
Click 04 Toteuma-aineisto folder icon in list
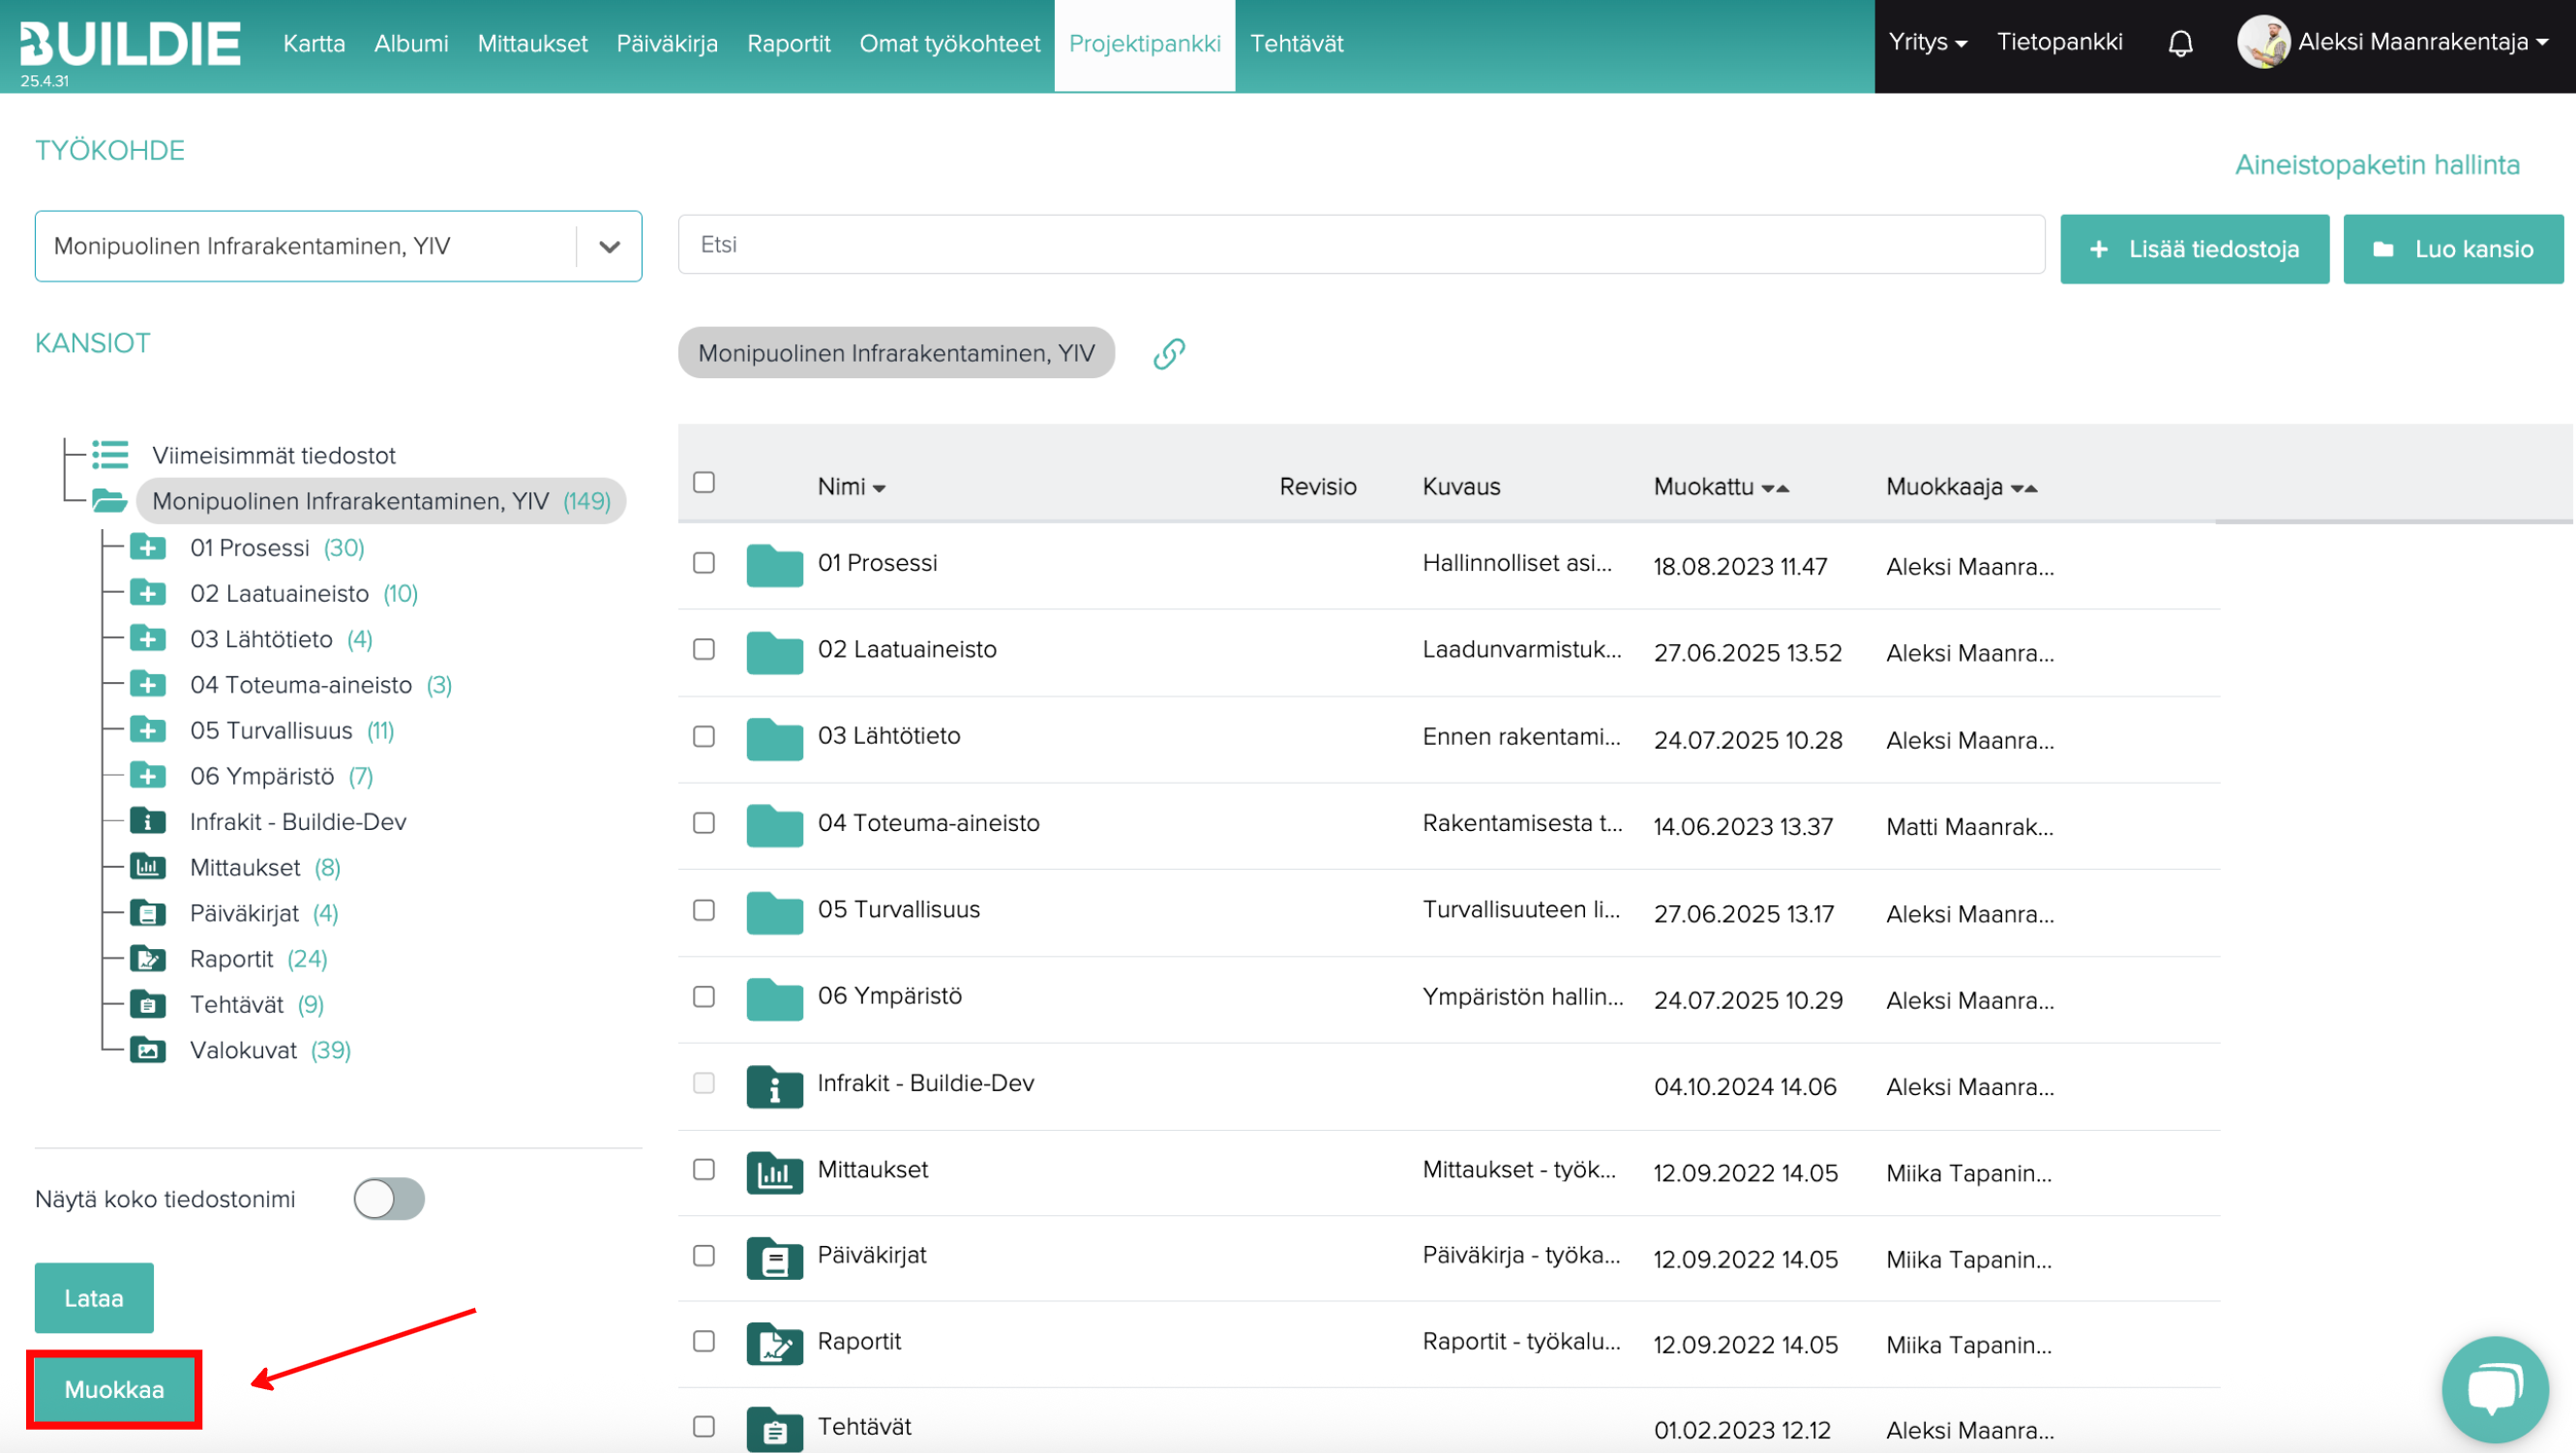point(775,825)
